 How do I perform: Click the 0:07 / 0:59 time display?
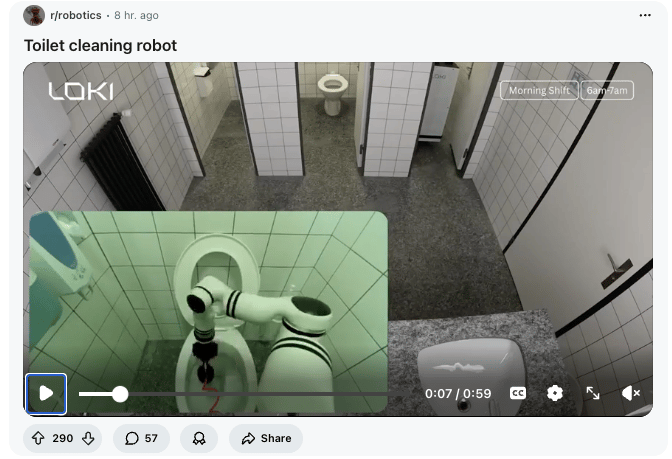458,393
